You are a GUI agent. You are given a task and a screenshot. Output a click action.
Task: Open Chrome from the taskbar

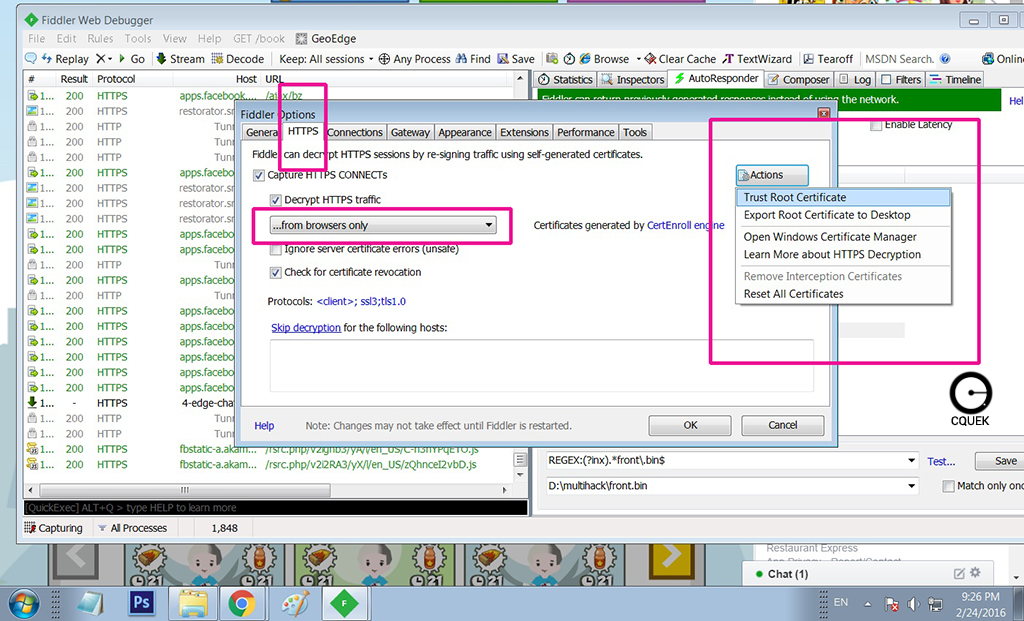pyautogui.click(x=242, y=602)
